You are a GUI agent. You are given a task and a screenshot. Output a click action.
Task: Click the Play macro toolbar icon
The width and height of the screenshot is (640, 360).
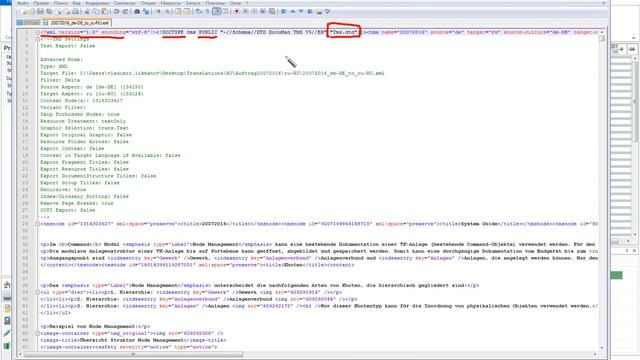pos(254,11)
